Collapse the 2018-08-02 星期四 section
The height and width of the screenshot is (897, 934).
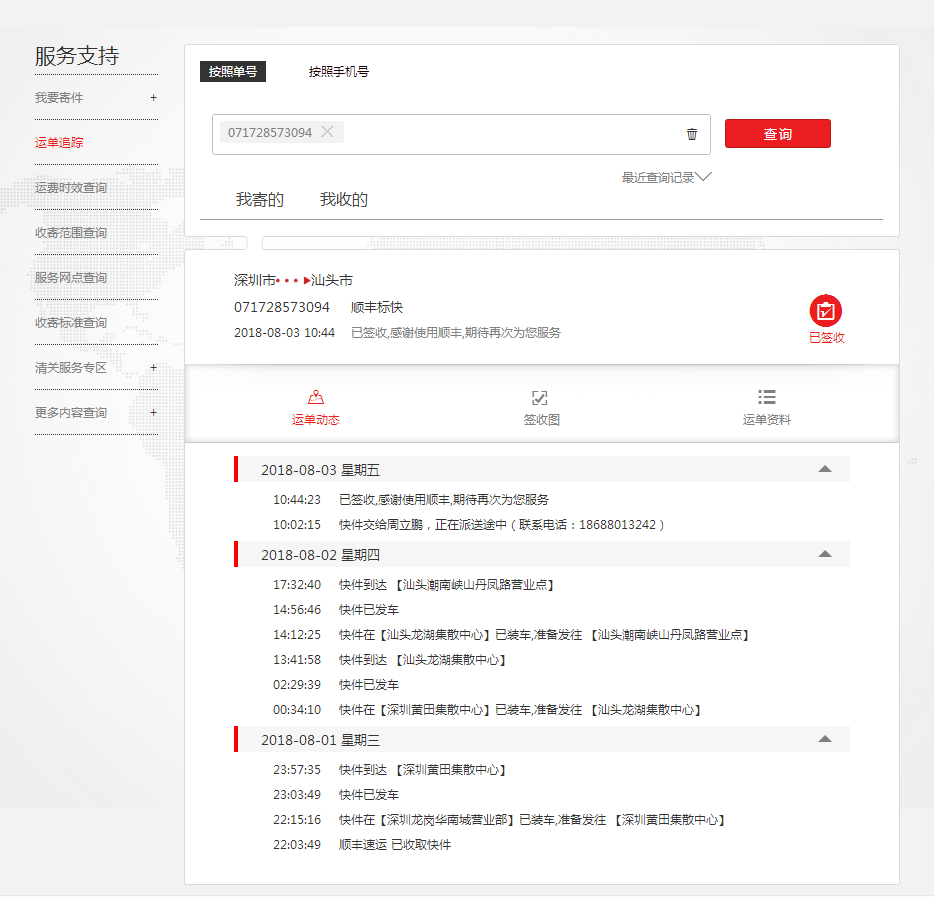click(x=825, y=554)
